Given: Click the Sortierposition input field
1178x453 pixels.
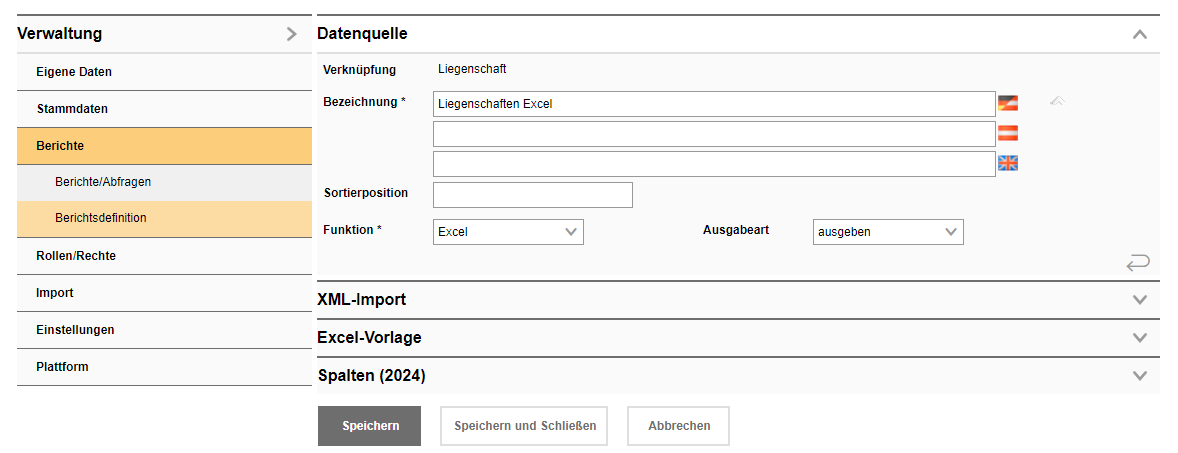Looking at the screenshot, I should (532, 195).
